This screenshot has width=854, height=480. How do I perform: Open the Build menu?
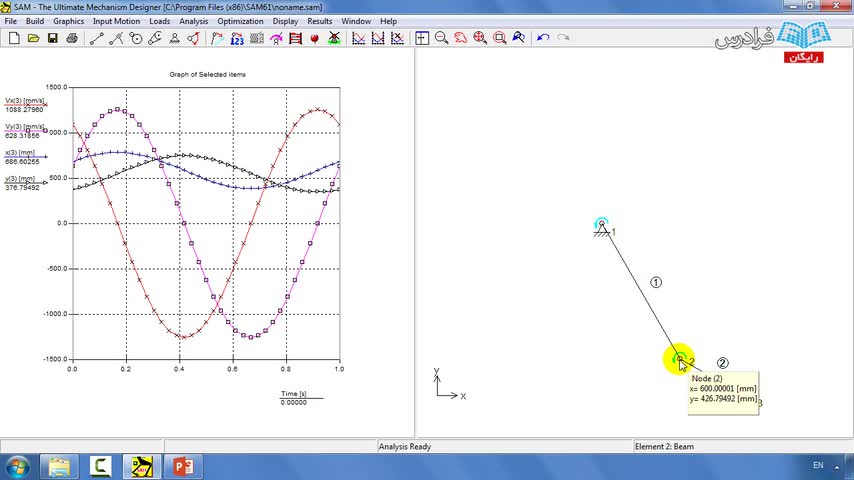[35, 21]
